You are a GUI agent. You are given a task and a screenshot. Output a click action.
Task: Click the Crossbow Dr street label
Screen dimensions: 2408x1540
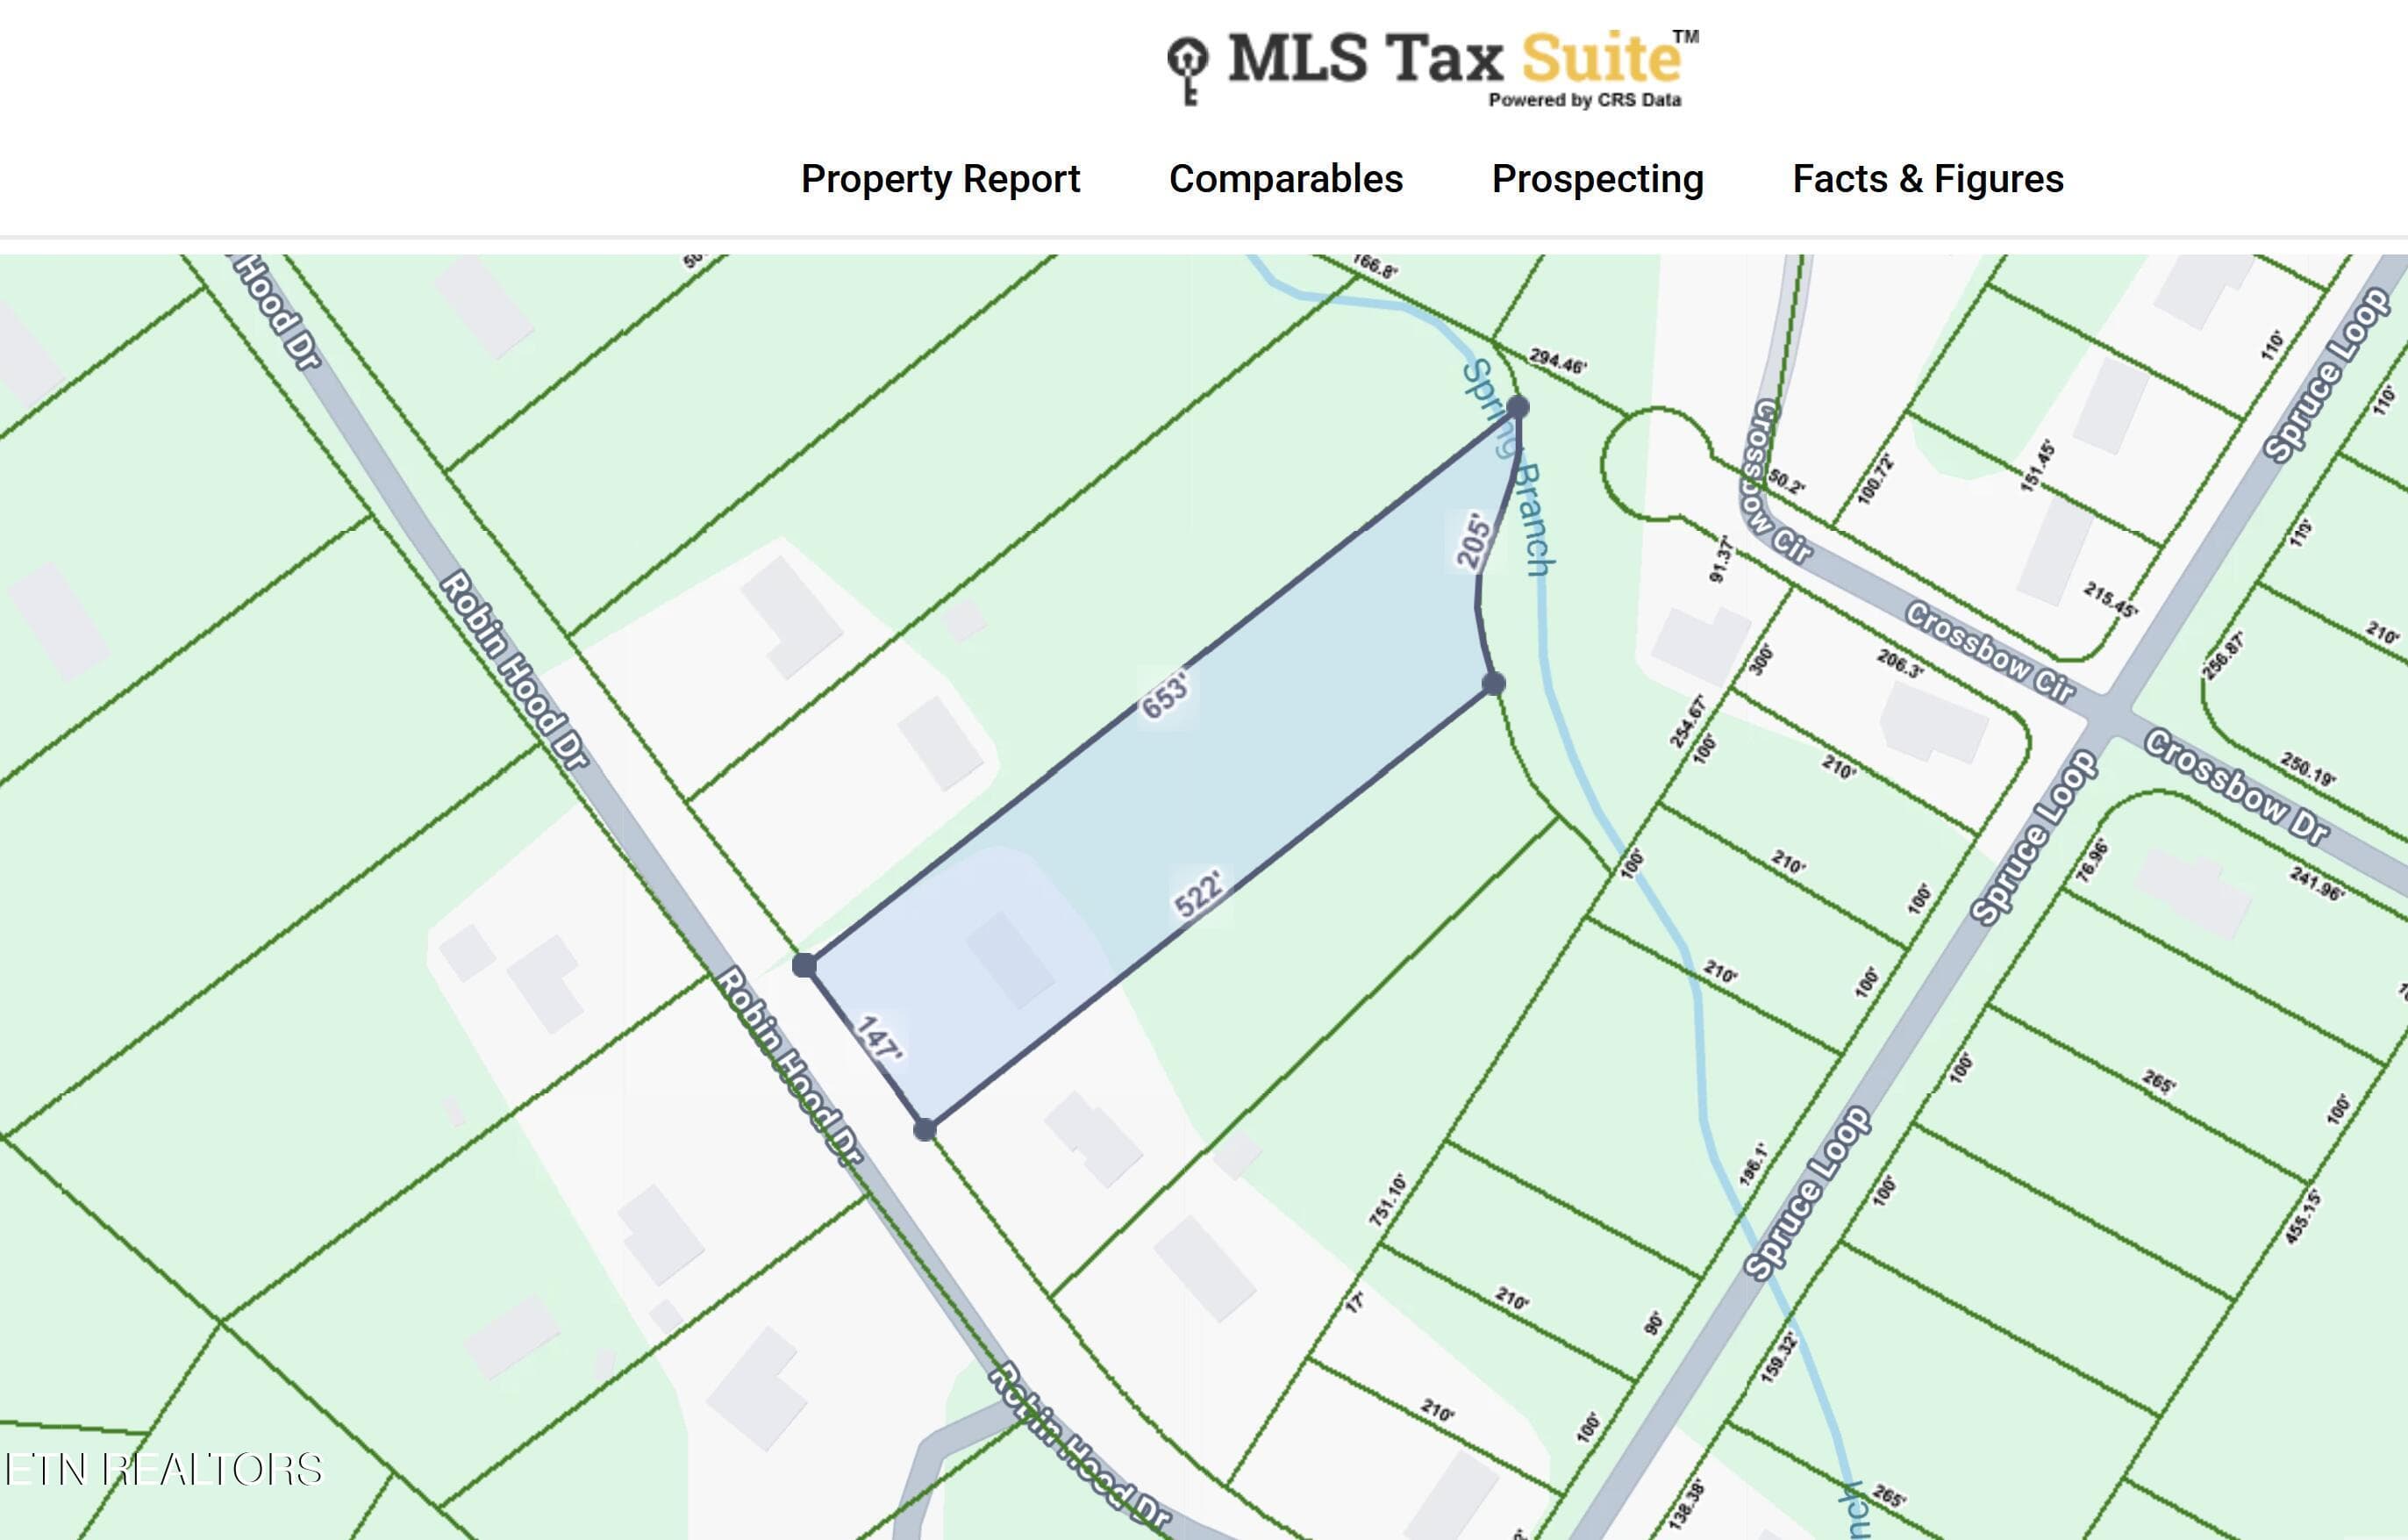pos(2237,787)
